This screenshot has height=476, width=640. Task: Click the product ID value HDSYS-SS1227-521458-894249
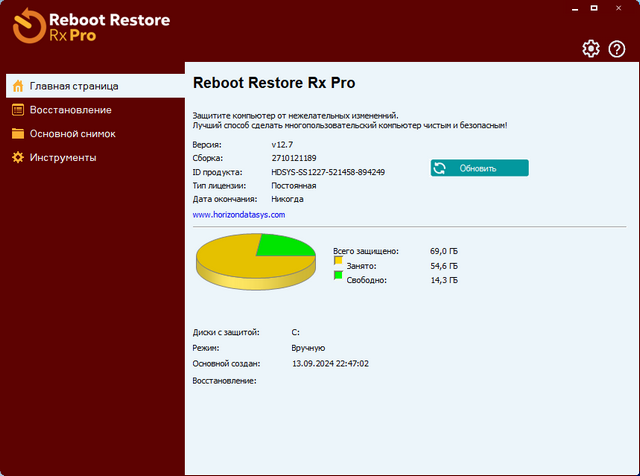(328, 172)
